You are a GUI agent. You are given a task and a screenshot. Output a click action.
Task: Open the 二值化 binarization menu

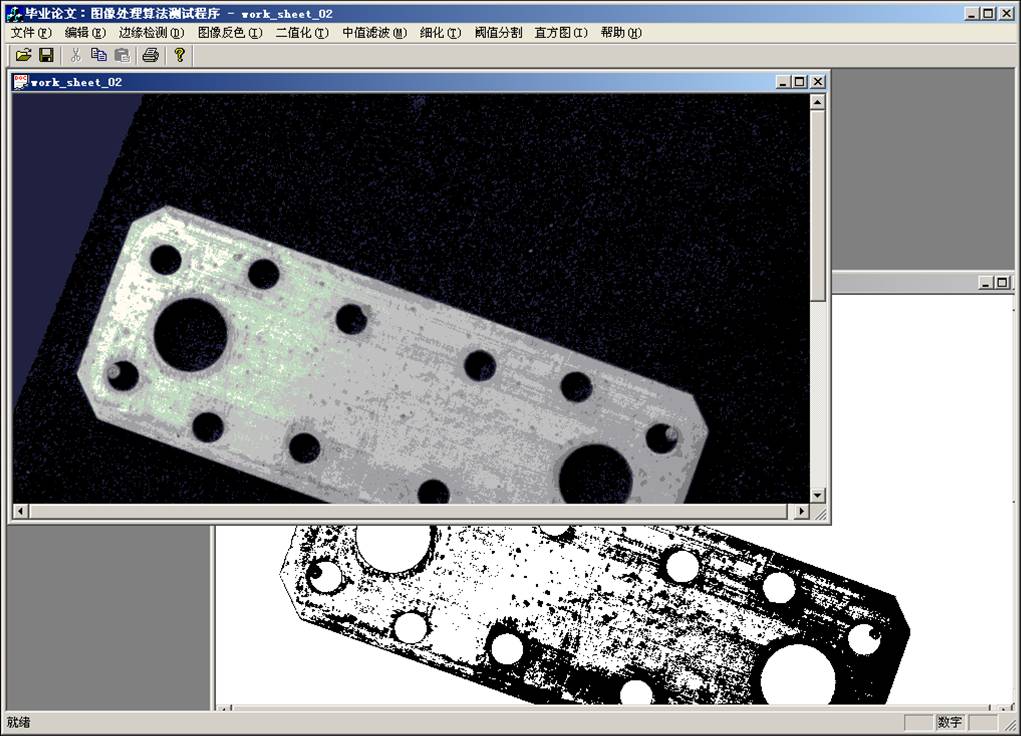tap(301, 33)
